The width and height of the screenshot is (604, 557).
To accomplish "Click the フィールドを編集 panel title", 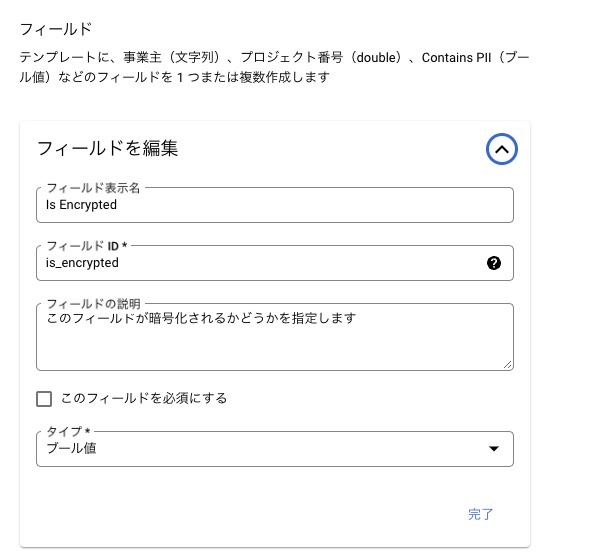I will click(x=107, y=148).
